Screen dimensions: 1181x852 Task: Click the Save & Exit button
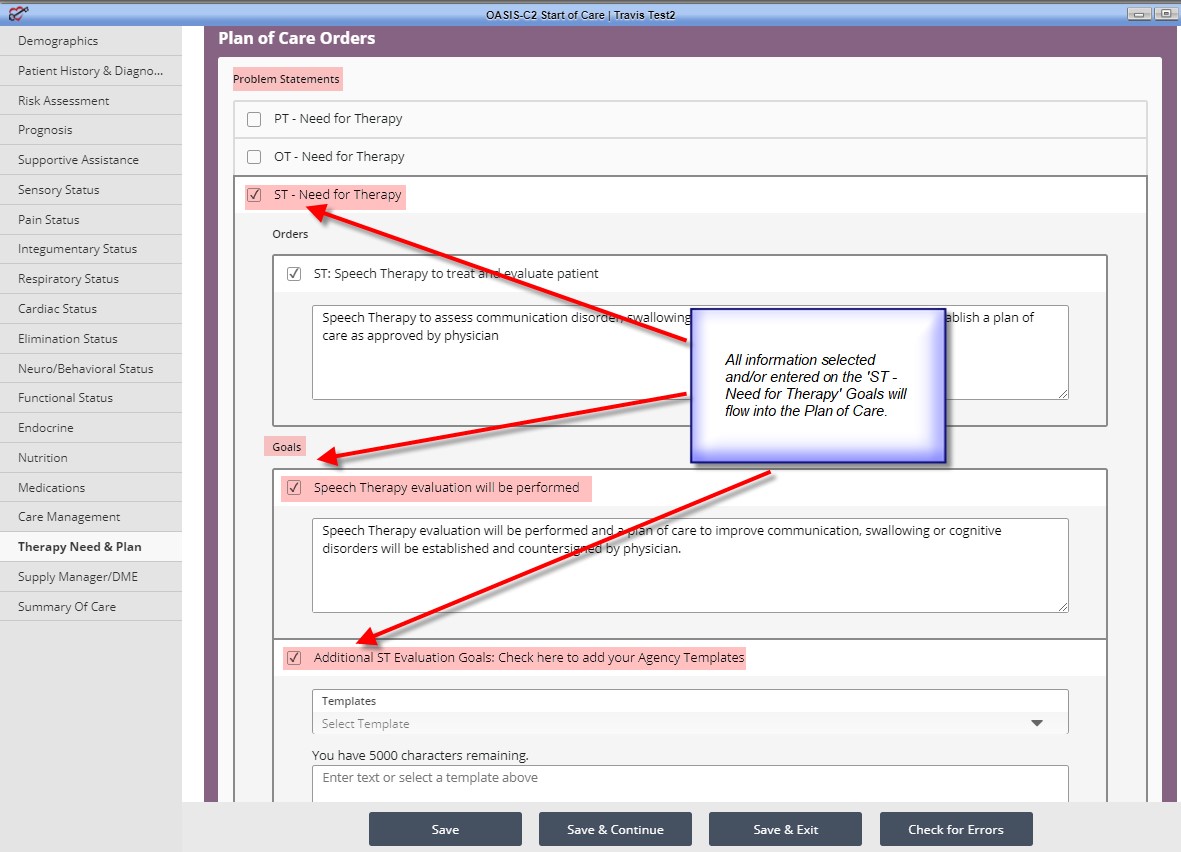click(786, 829)
